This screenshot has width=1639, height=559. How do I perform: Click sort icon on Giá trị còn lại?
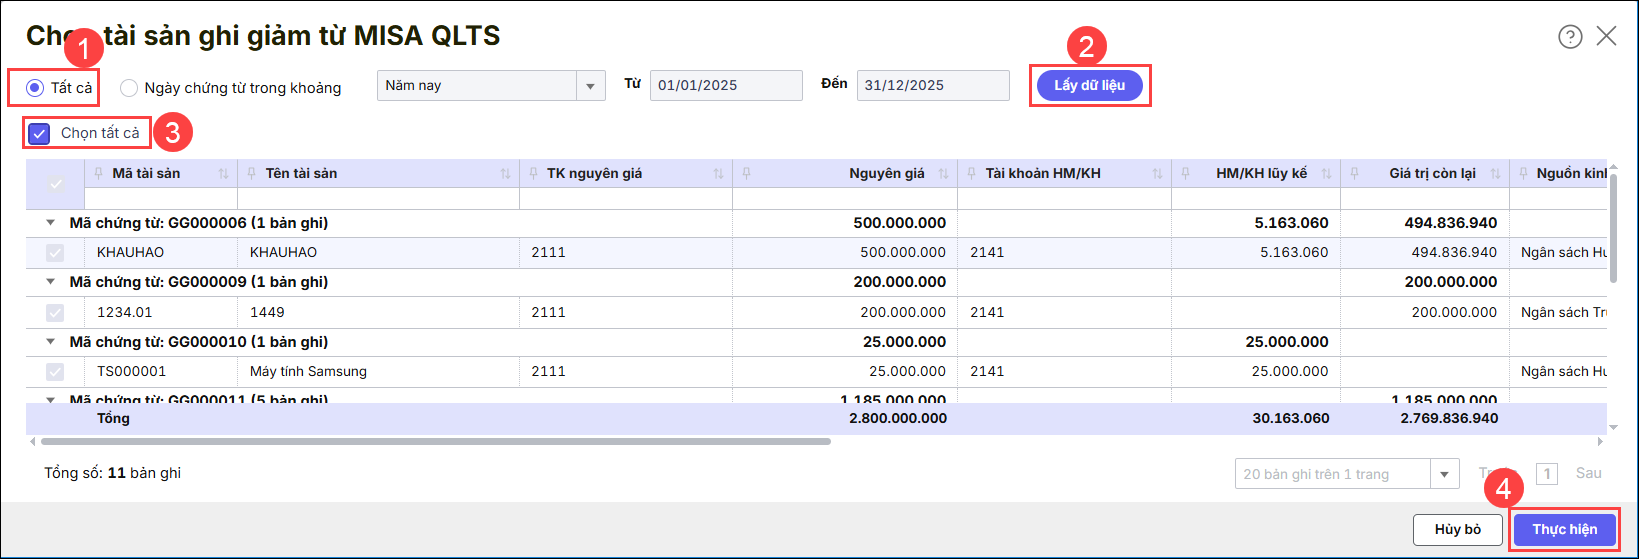(1495, 174)
